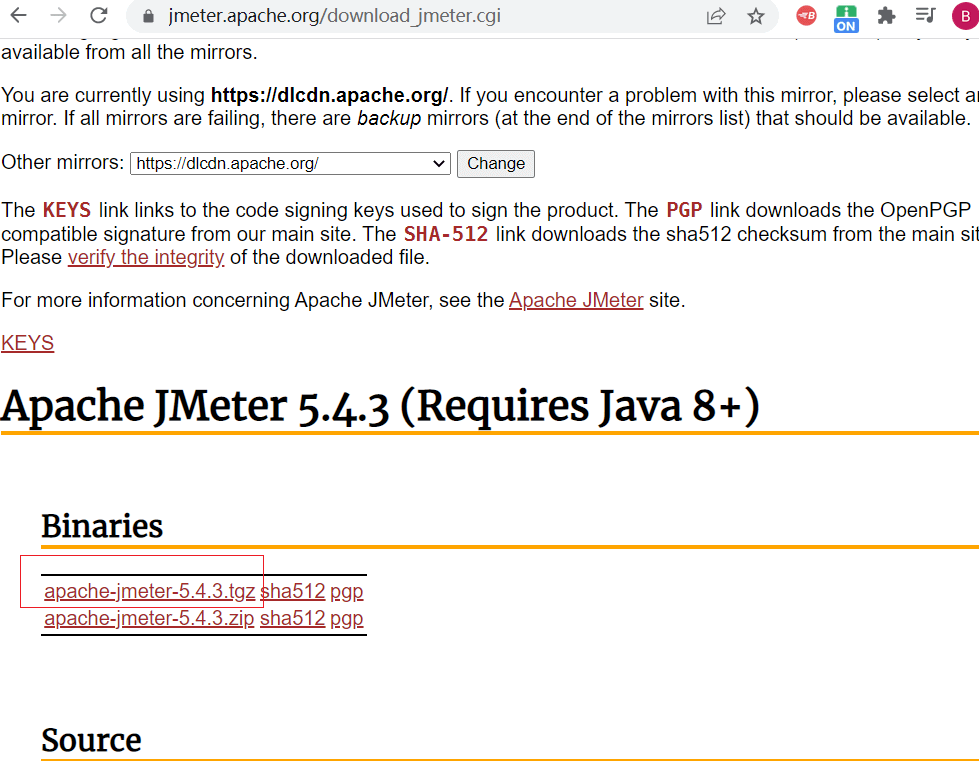Focus the address bar URL
Screen dimensions: 979x761
334,16
